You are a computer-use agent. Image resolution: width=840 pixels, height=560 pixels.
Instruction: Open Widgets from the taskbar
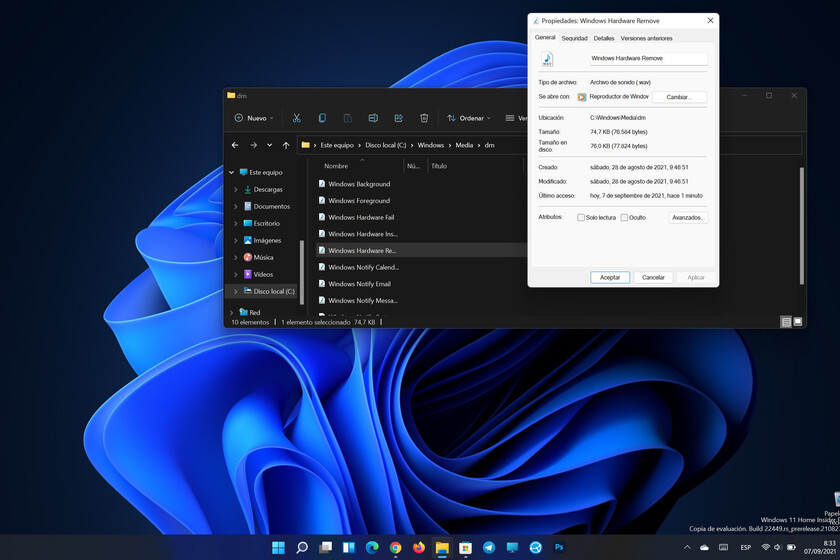(x=349, y=547)
